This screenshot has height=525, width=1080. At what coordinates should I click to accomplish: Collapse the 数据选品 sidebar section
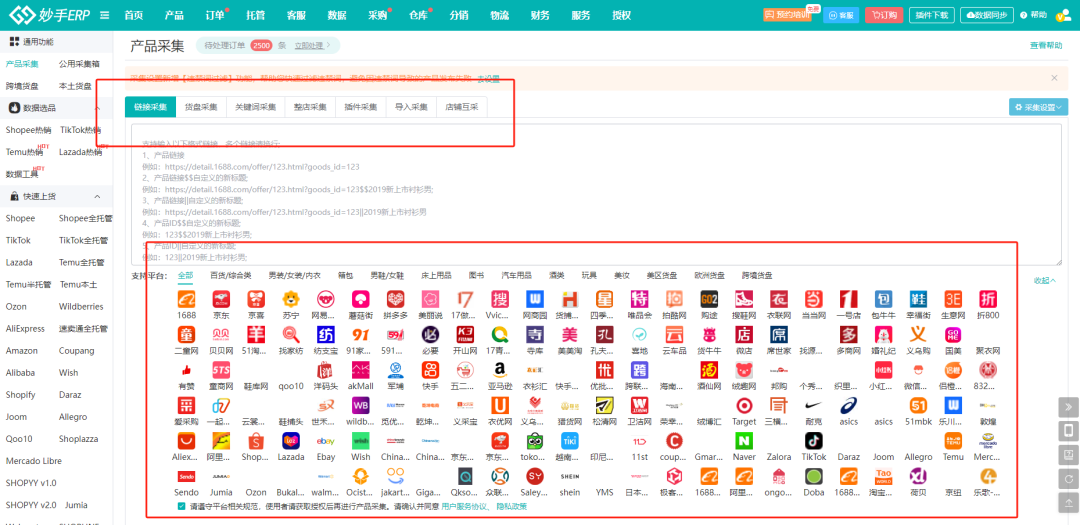pyautogui.click(x=97, y=108)
